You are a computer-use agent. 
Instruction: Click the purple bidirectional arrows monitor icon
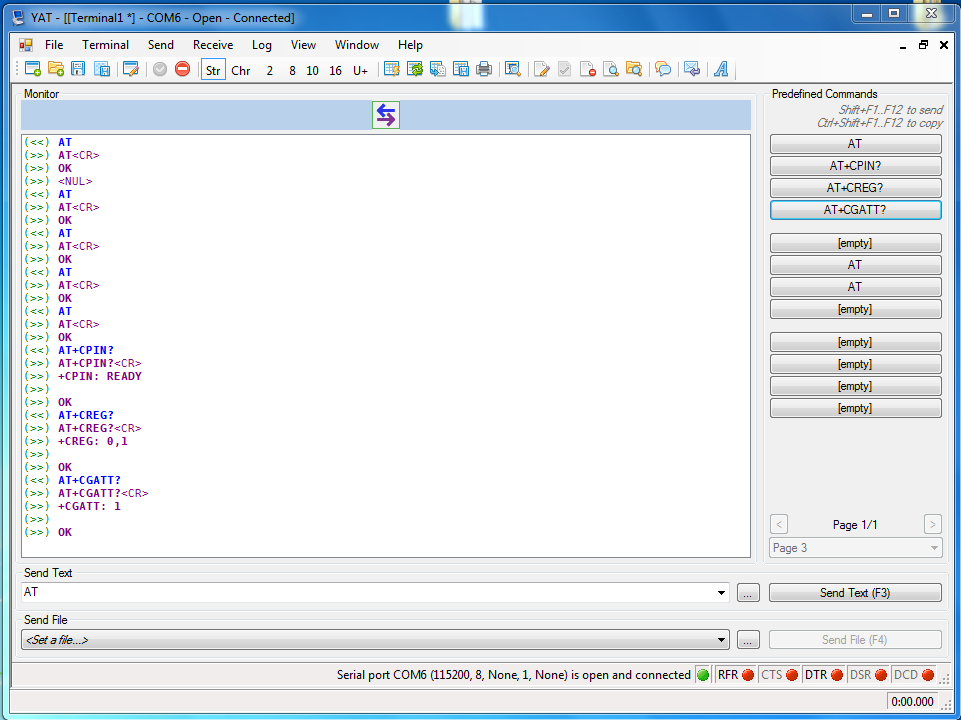click(x=385, y=115)
